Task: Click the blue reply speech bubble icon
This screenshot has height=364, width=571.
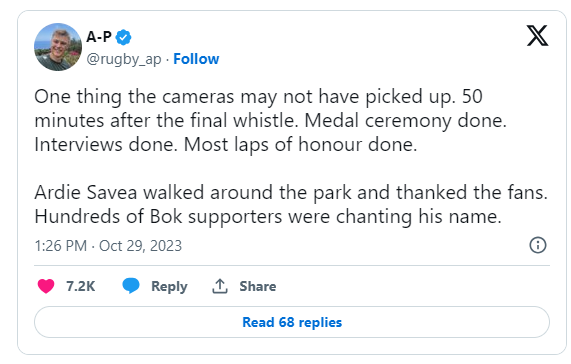Action: [x=131, y=286]
